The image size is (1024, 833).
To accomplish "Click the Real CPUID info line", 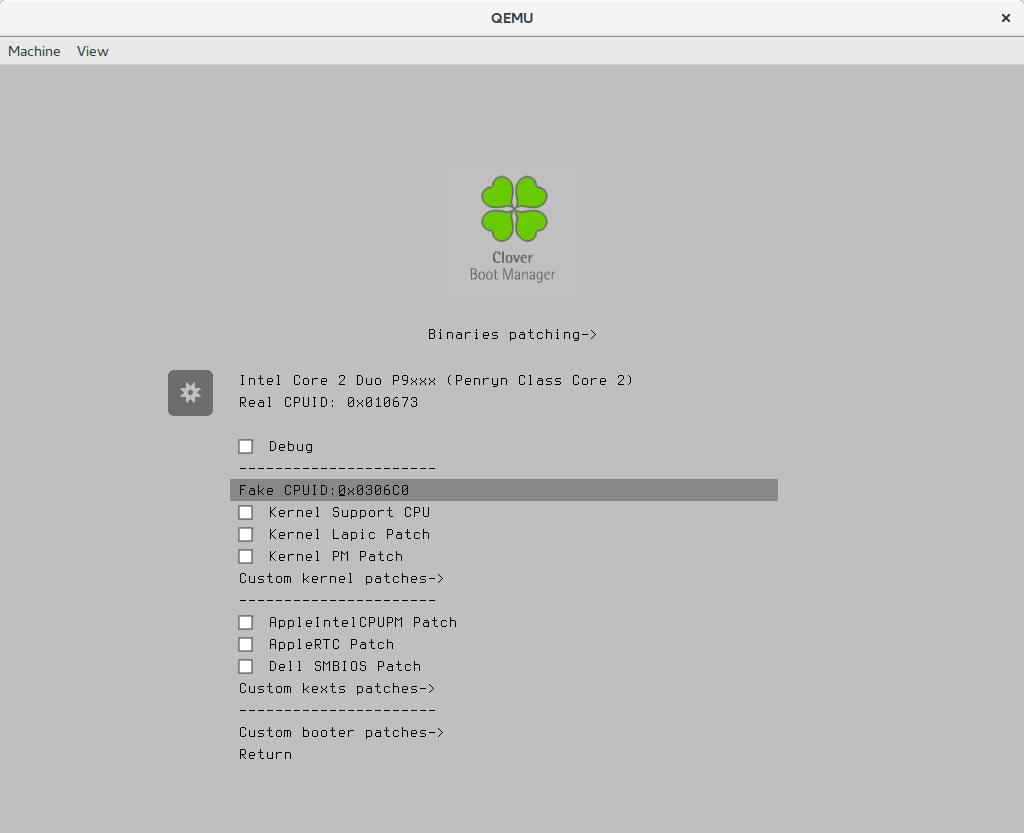I will click(328, 402).
